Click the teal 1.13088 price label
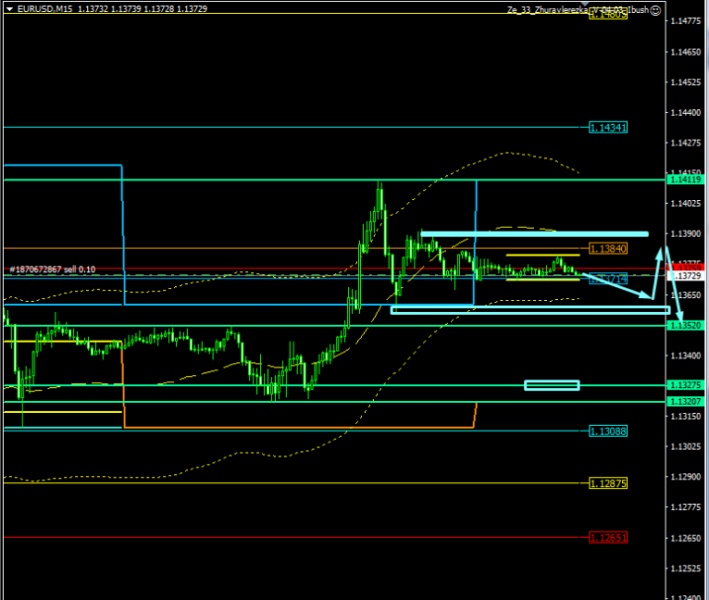The width and height of the screenshot is (709, 600). click(x=608, y=430)
